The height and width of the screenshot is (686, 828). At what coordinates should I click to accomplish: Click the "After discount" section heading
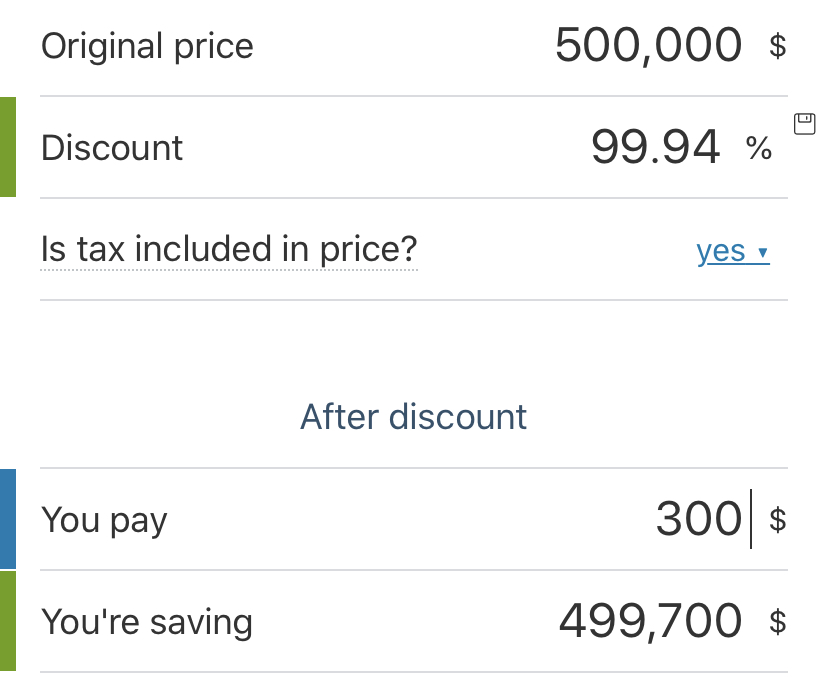(413, 417)
